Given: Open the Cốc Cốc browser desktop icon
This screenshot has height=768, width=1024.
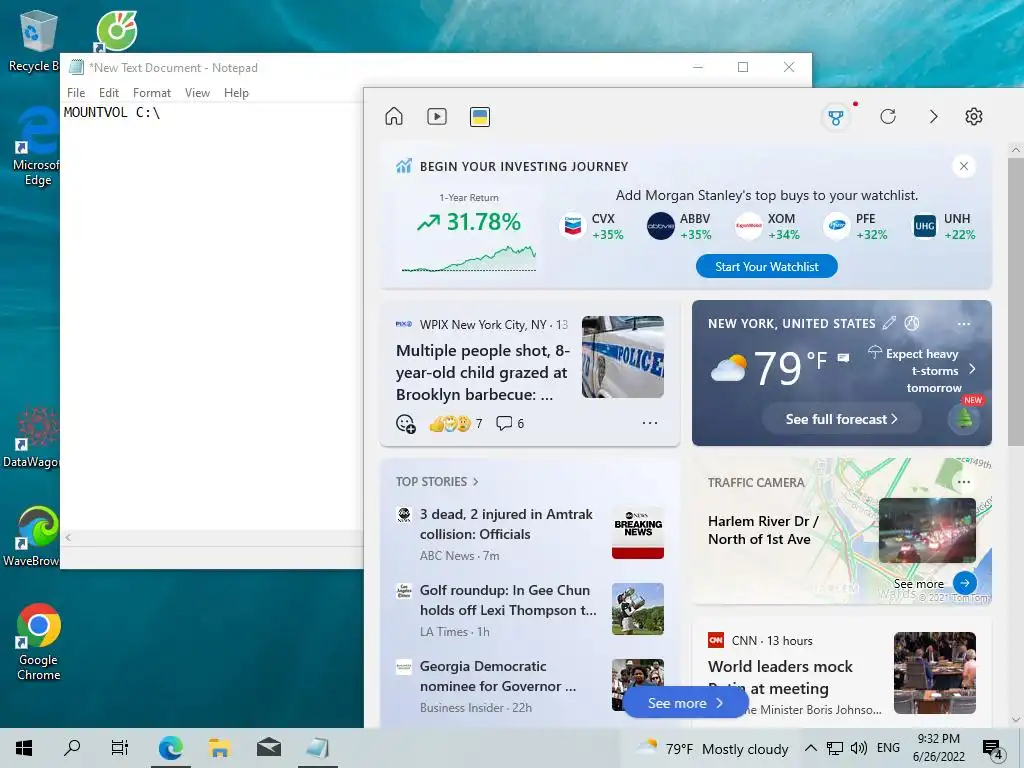Looking at the screenshot, I should point(116,31).
